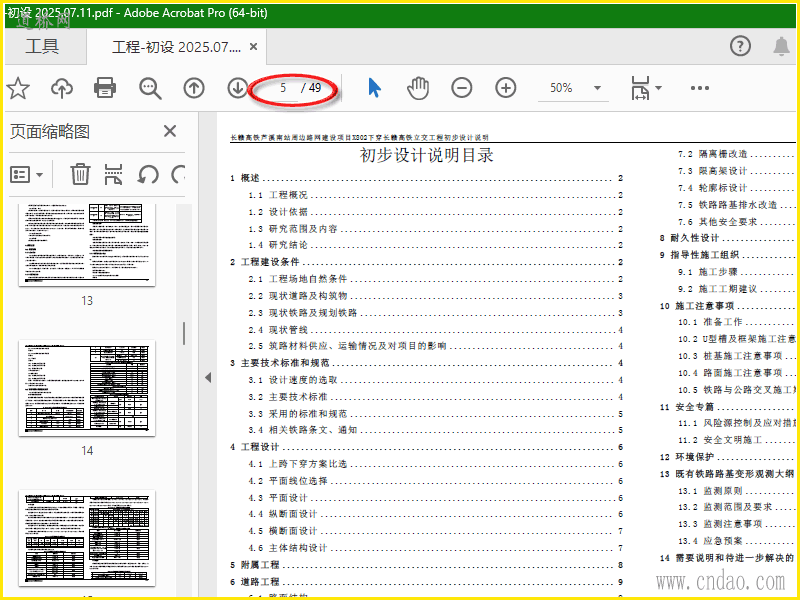
Task: Click TOC entry 1.2 设计依据
Action: pos(436,212)
